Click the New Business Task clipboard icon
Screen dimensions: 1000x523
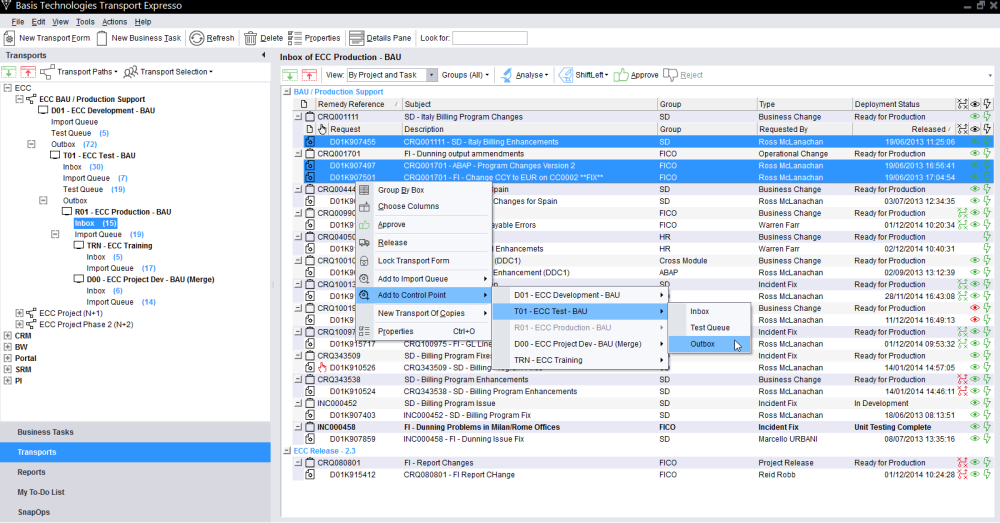[x=102, y=38]
